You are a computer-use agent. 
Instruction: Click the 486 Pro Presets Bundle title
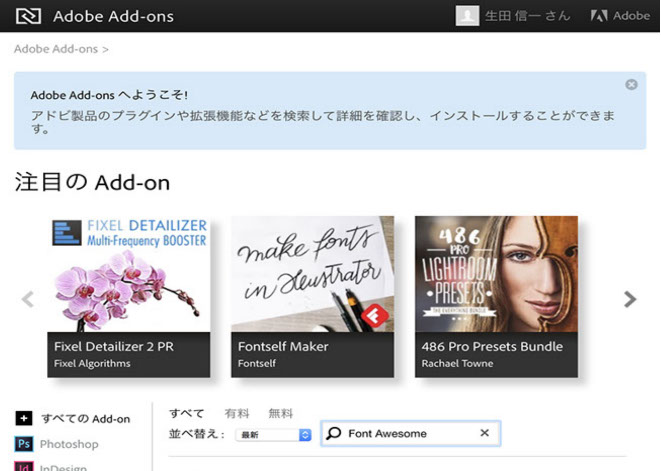tap(492, 347)
